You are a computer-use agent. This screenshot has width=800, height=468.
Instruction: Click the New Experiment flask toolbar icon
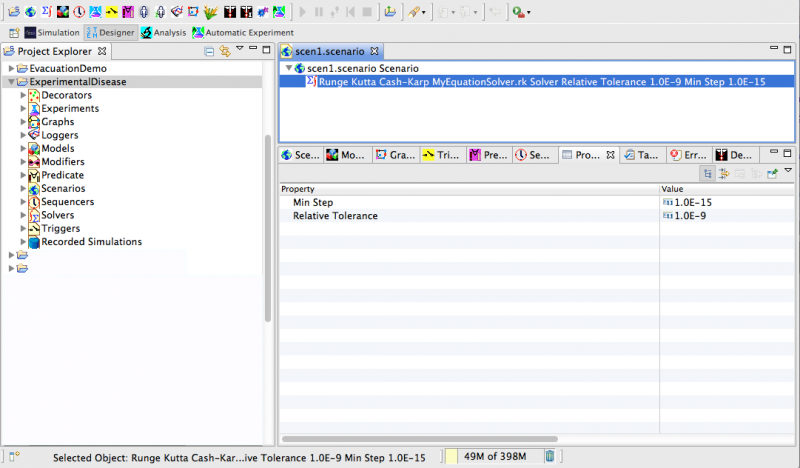point(95,11)
